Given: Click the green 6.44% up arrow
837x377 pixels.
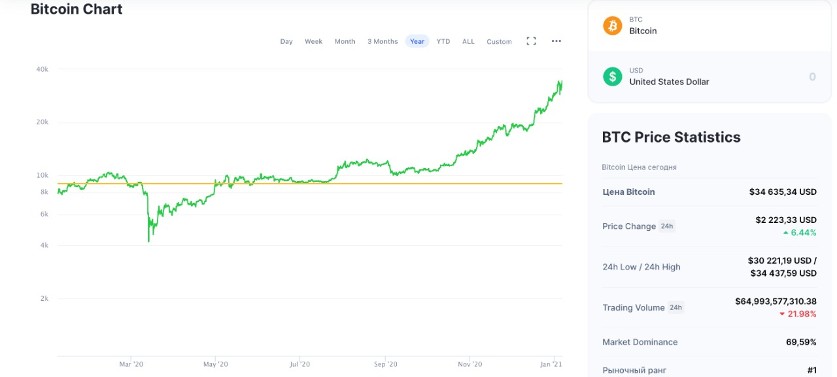Looking at the screenshot, I should tap(784, 233).
